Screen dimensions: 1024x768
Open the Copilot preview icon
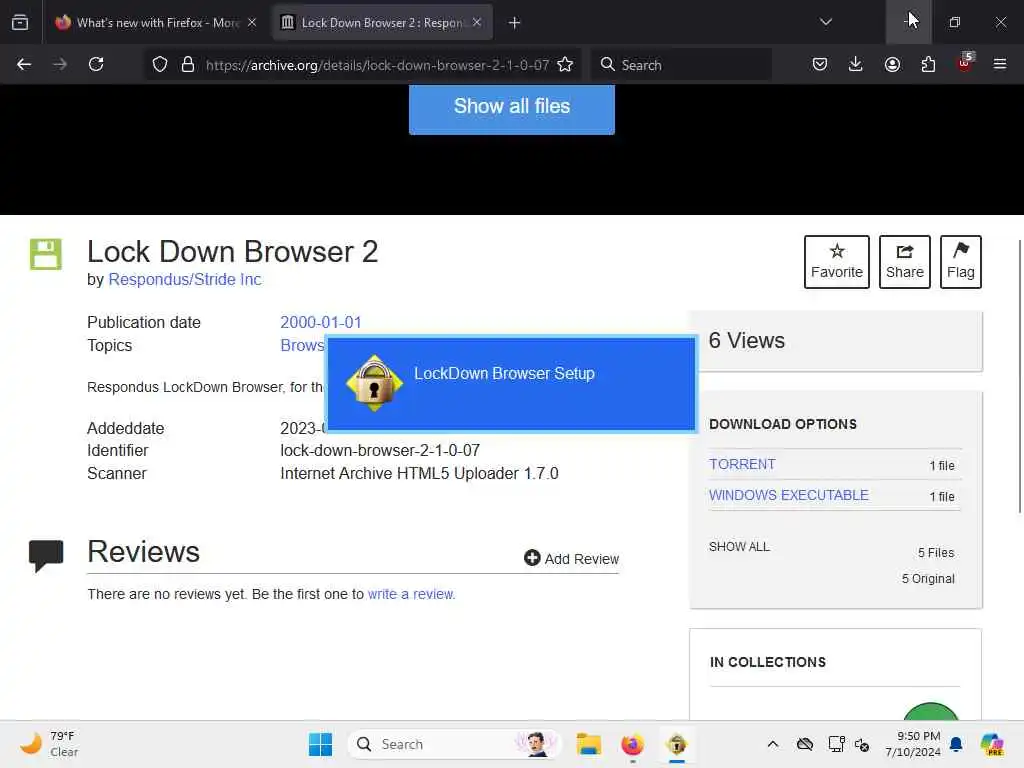click(x=991, y=744)
